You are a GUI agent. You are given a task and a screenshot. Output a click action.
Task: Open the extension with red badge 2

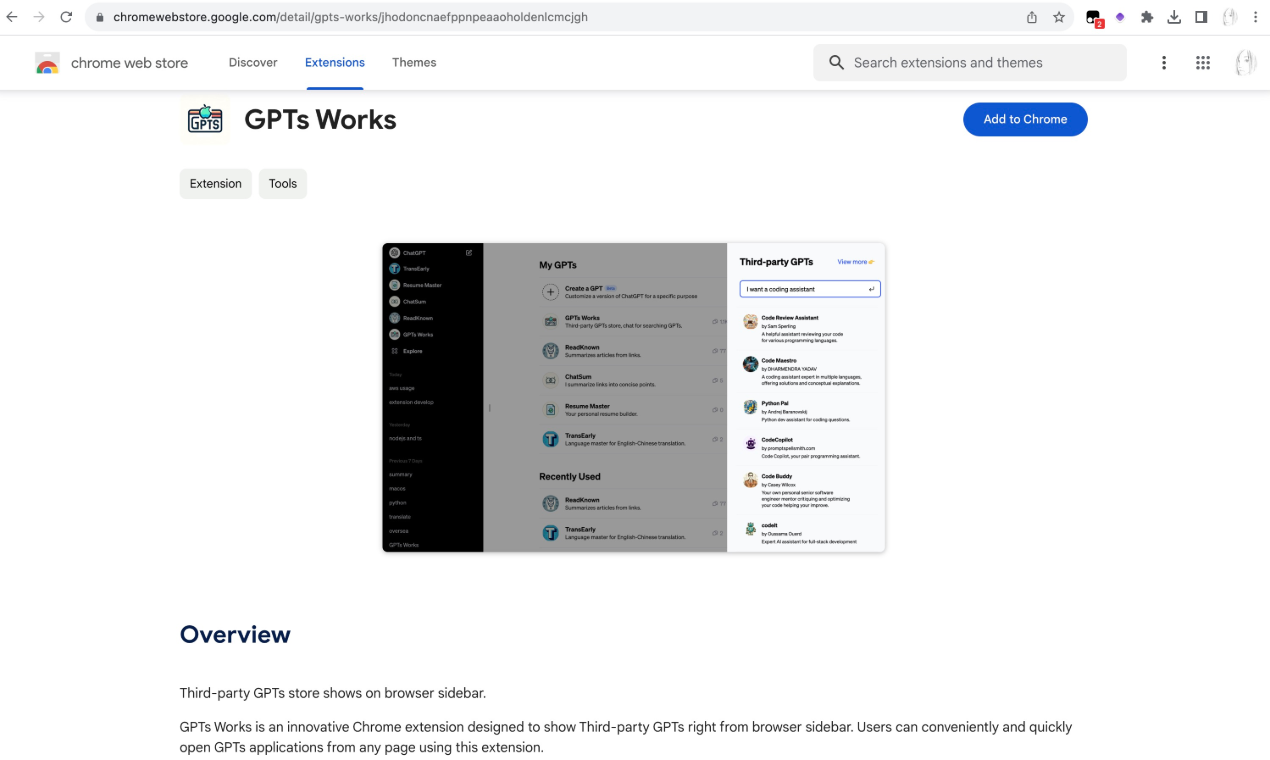[1094, 18]
